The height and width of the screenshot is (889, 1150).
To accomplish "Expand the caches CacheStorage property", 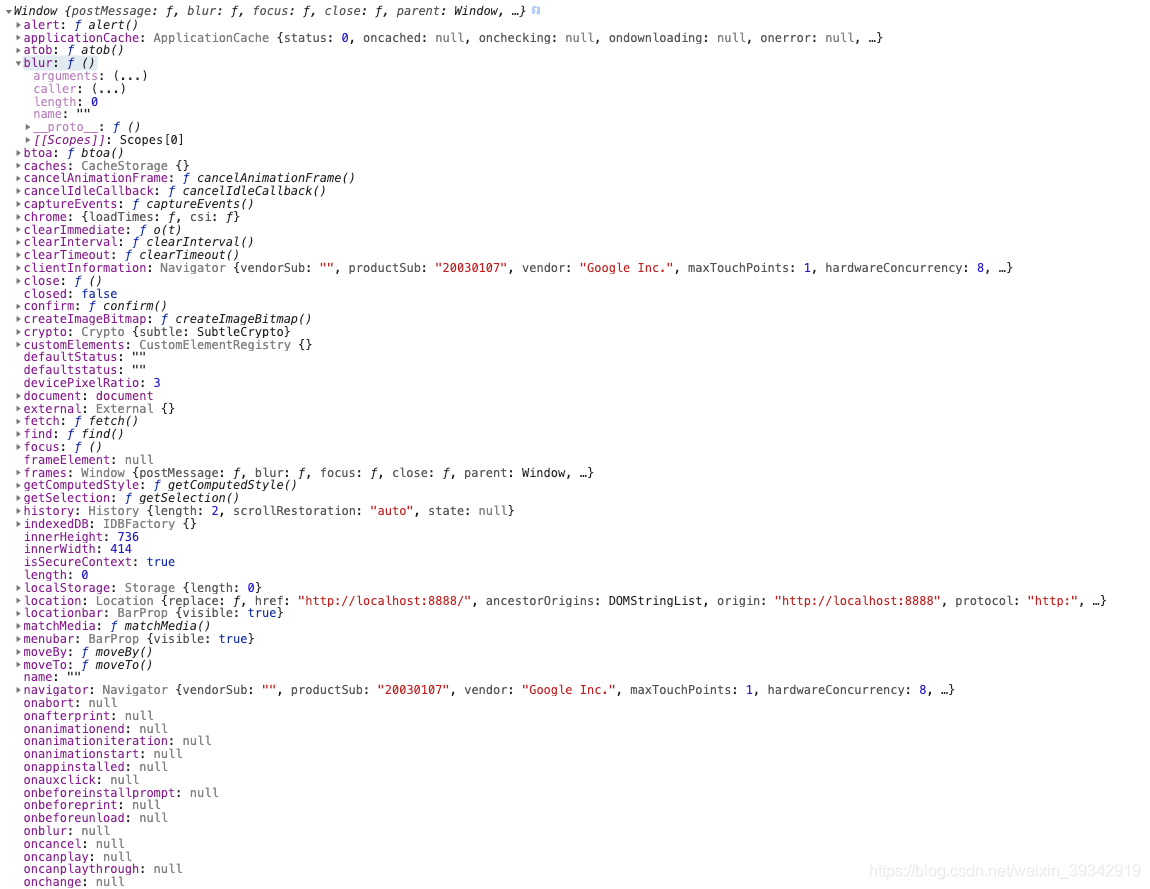I will pos(18,166).
